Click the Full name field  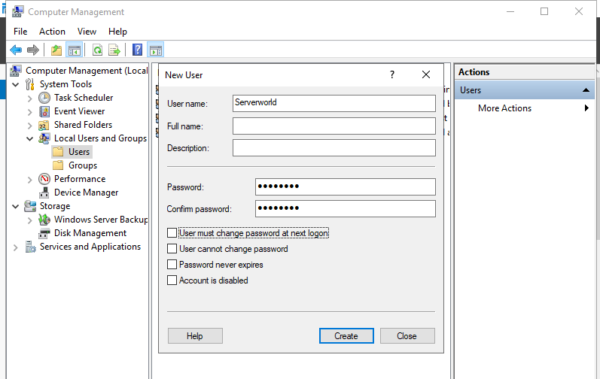coord(334,126)
